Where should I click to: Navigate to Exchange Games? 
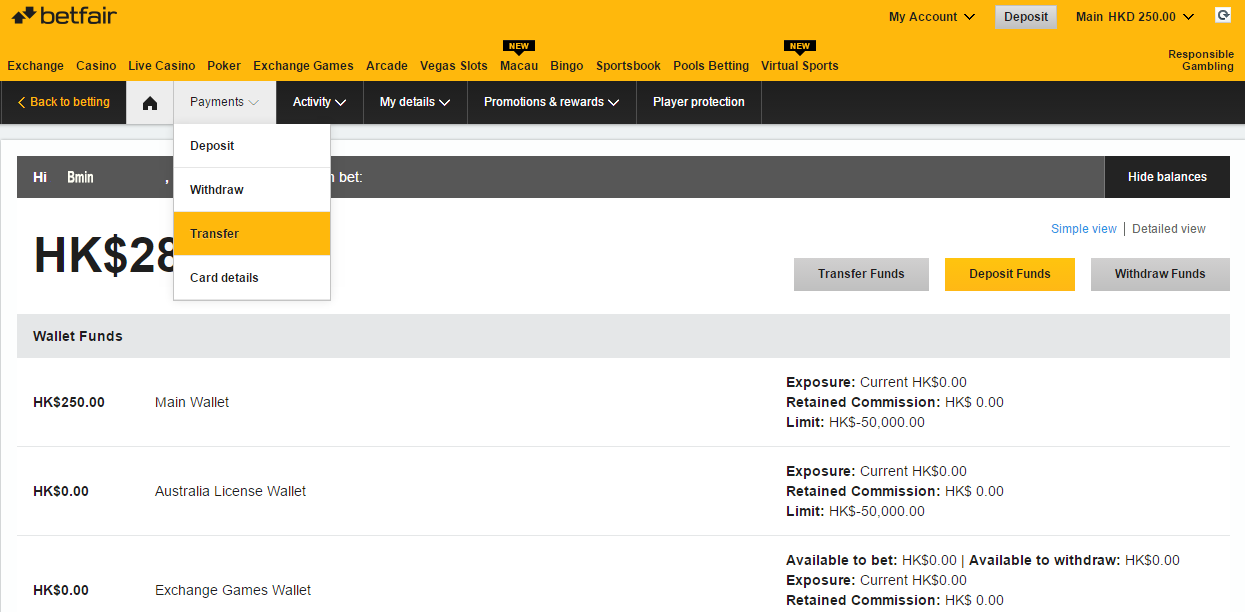303,66
